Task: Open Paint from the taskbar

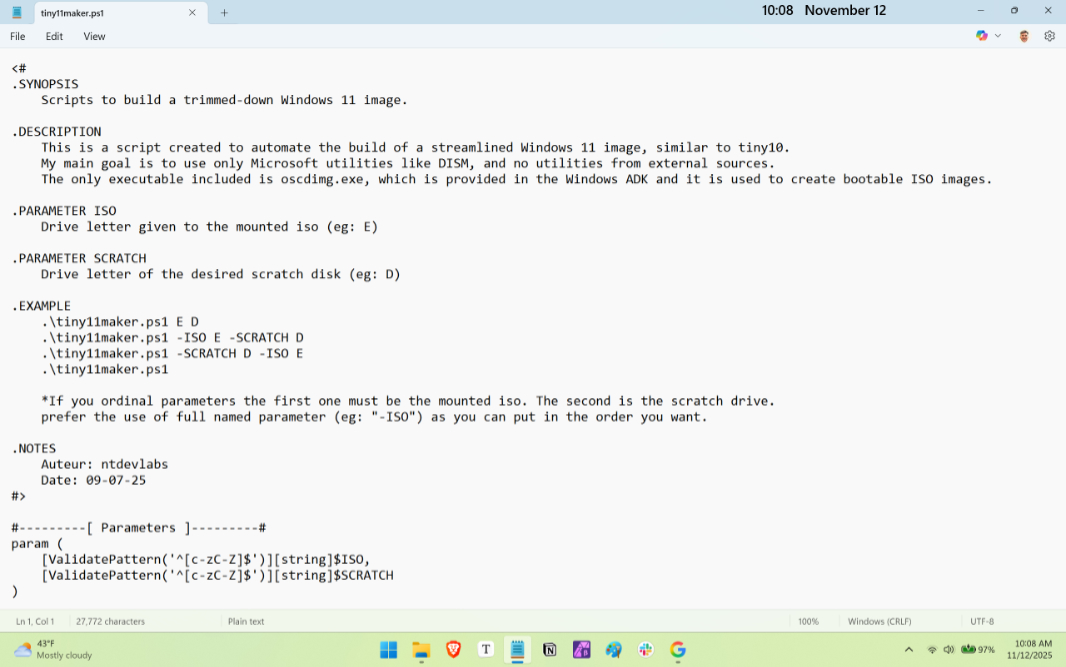Action: click(612, 649)
